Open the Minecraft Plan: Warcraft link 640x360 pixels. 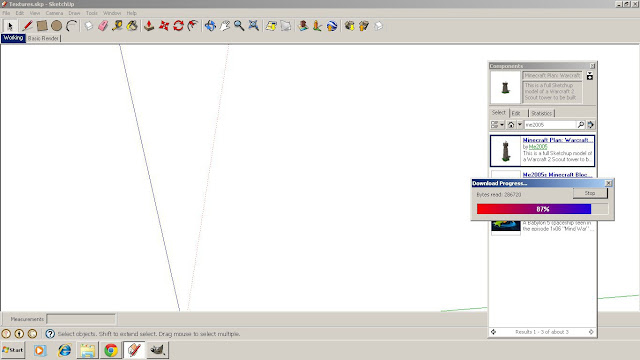pos(557,140)
